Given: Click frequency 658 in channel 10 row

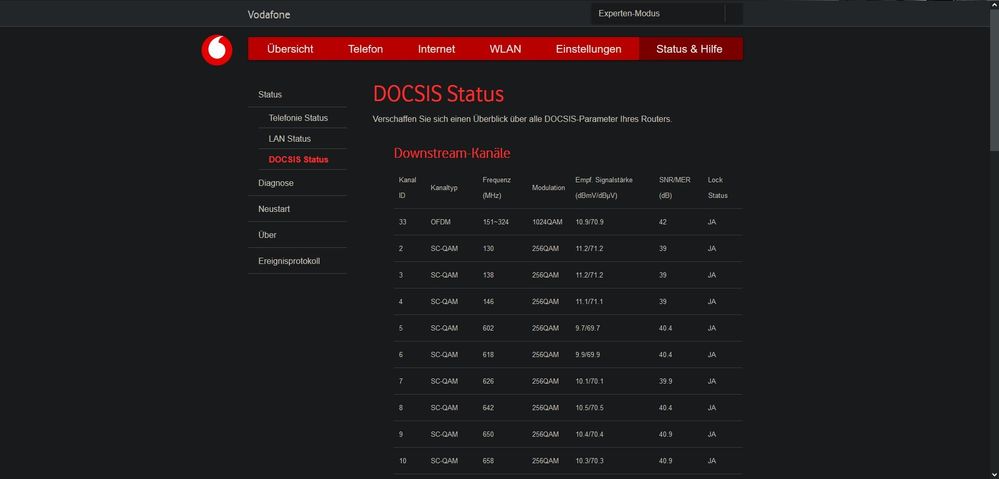Looking at the screenshot, I should pyautogui.click(x=489, y=461).
